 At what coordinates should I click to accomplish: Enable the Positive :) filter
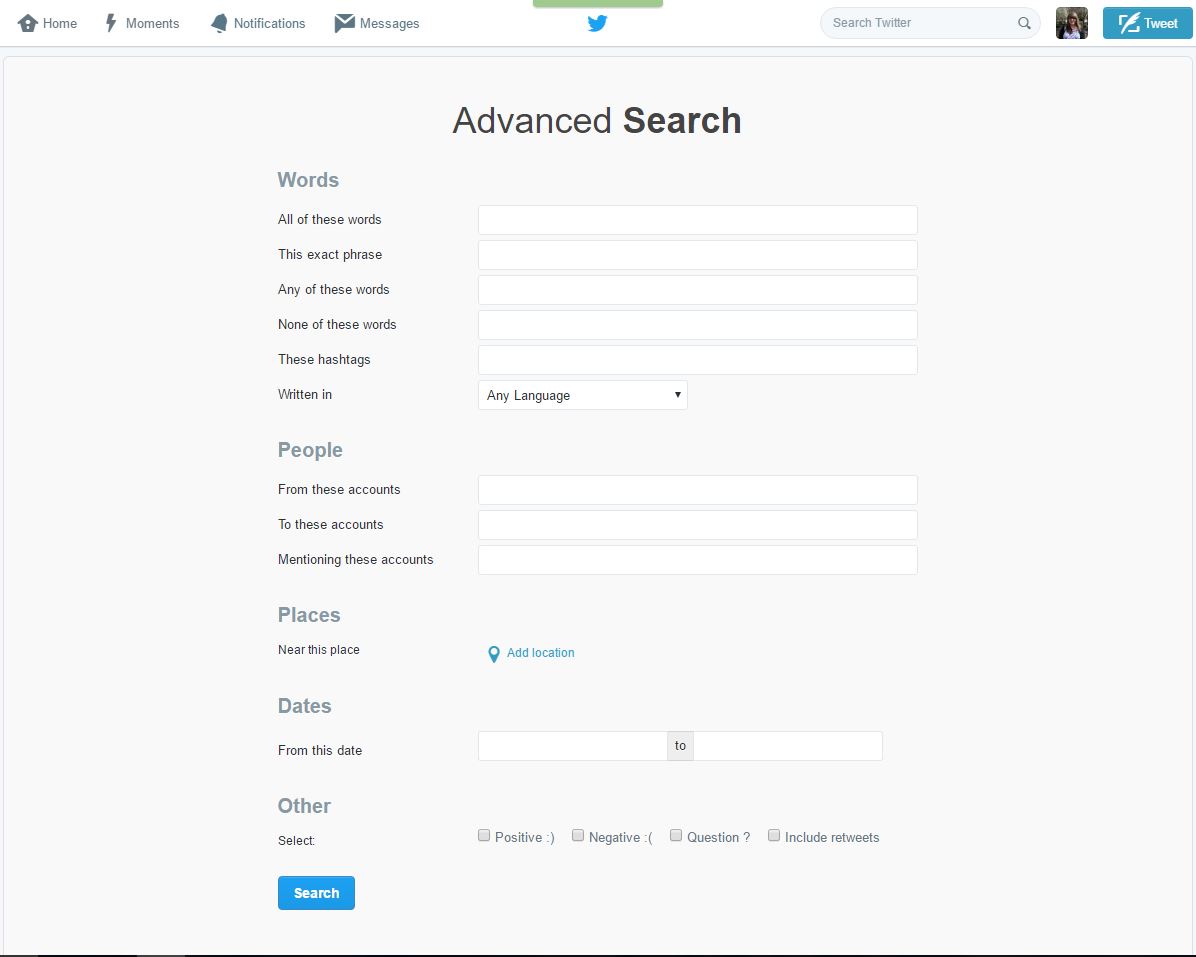483,834
